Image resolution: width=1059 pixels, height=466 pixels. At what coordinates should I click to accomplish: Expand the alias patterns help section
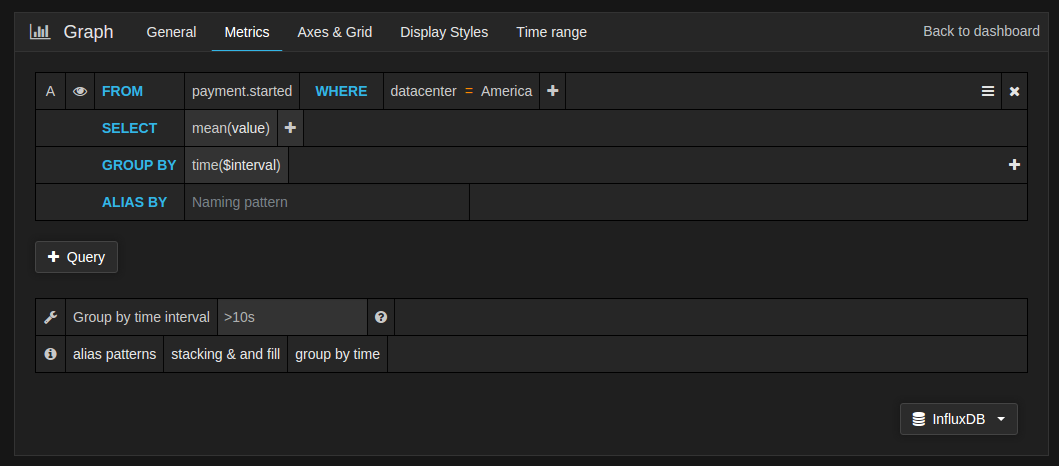tap(114, 354)
